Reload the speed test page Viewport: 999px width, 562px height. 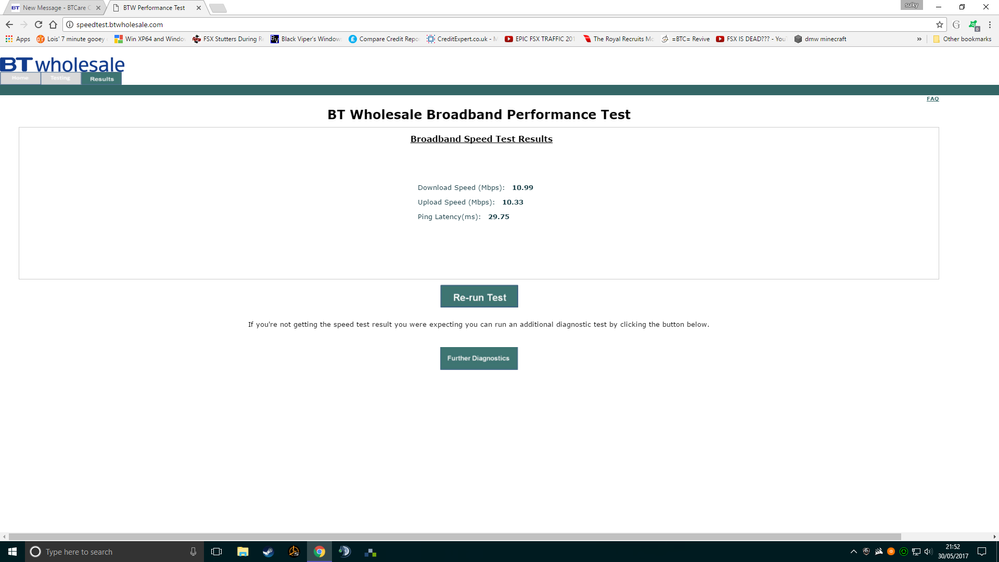(x=38, y=24)
